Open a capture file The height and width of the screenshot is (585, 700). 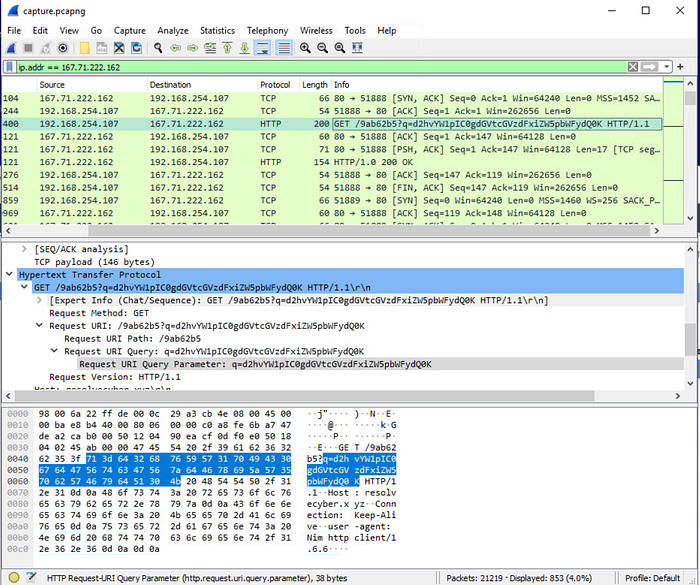coord(84,48)
